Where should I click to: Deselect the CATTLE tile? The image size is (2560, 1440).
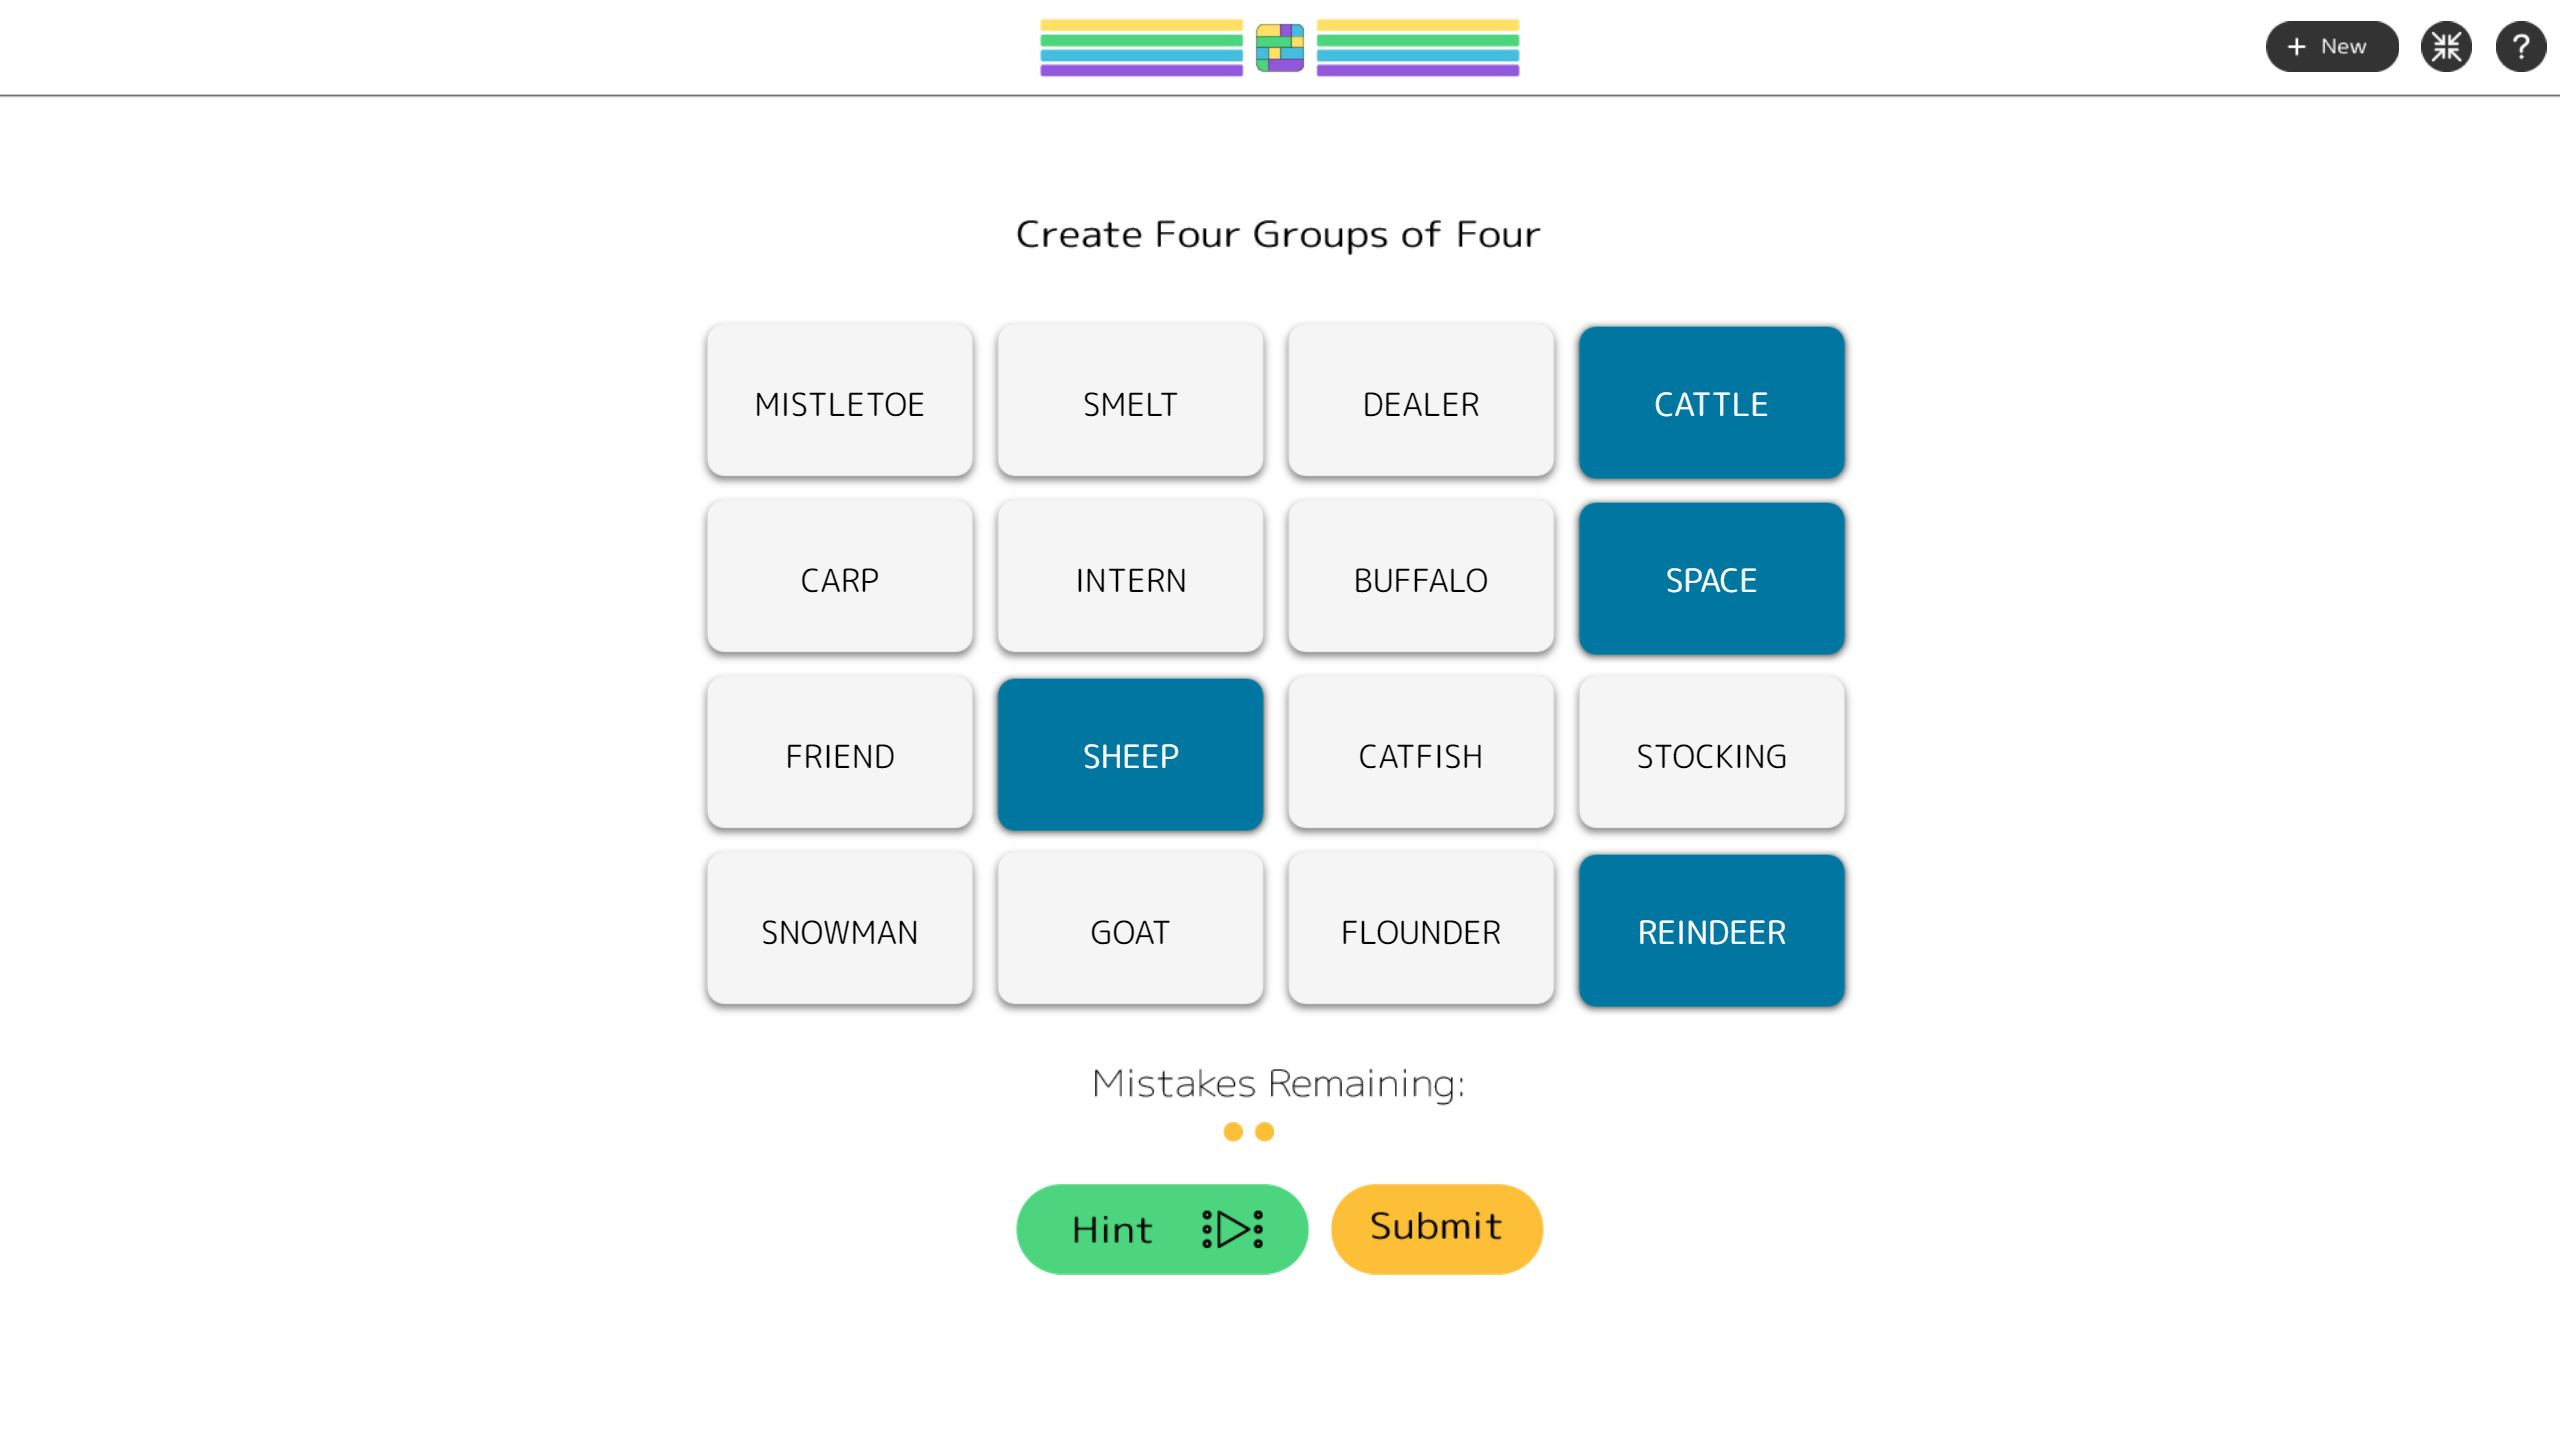(1711, 403)
